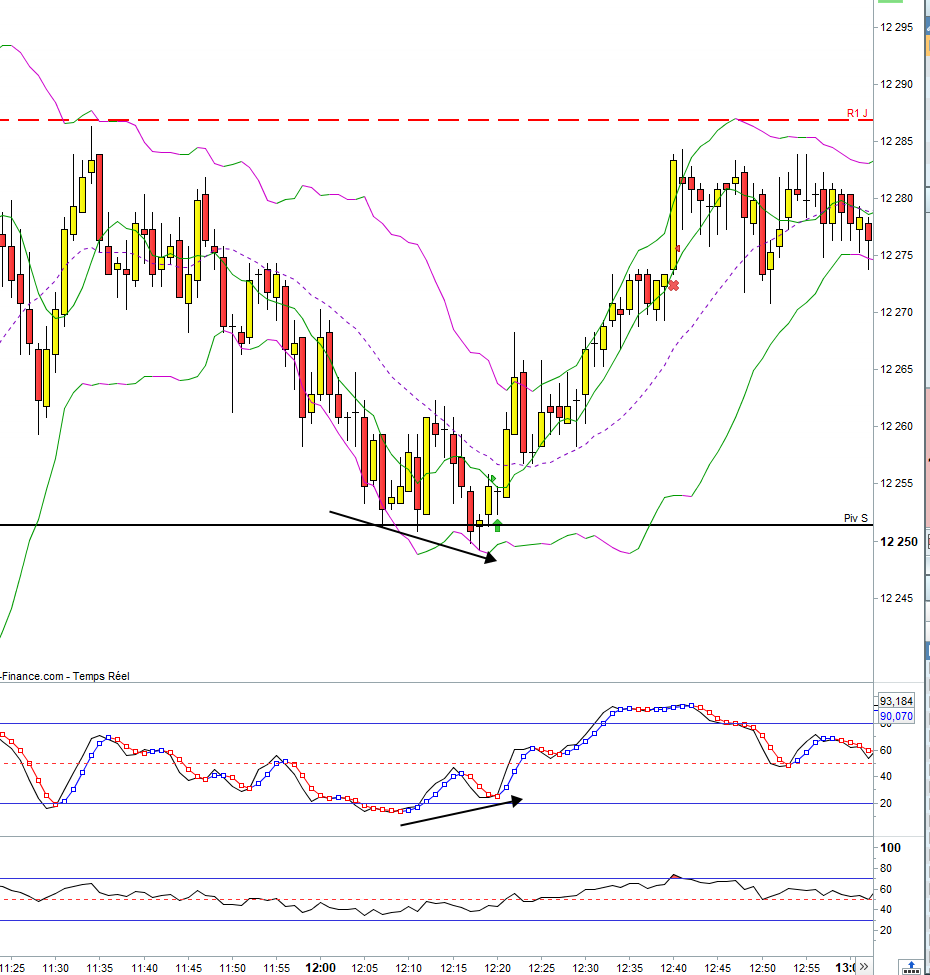Click the 12:40 time axis label
930x975 pixels.
tap(673, 968)
